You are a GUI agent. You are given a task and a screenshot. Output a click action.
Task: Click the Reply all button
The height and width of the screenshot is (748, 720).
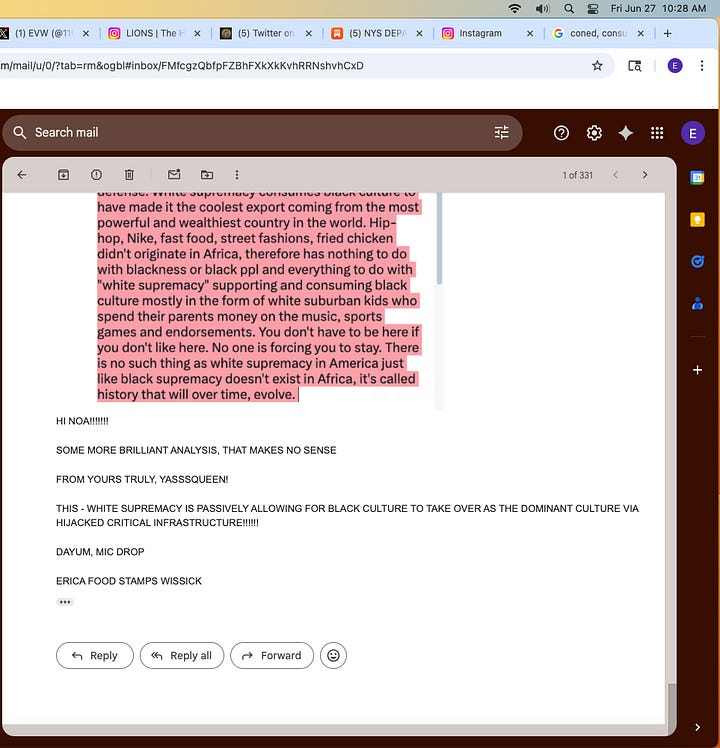click(x=181, y=655)
